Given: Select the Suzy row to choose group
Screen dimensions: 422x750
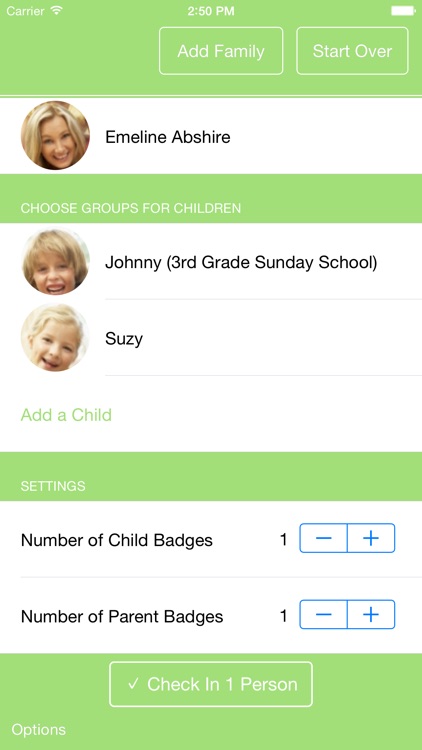Looking at the screenshot, I should (x=211, y=338).
